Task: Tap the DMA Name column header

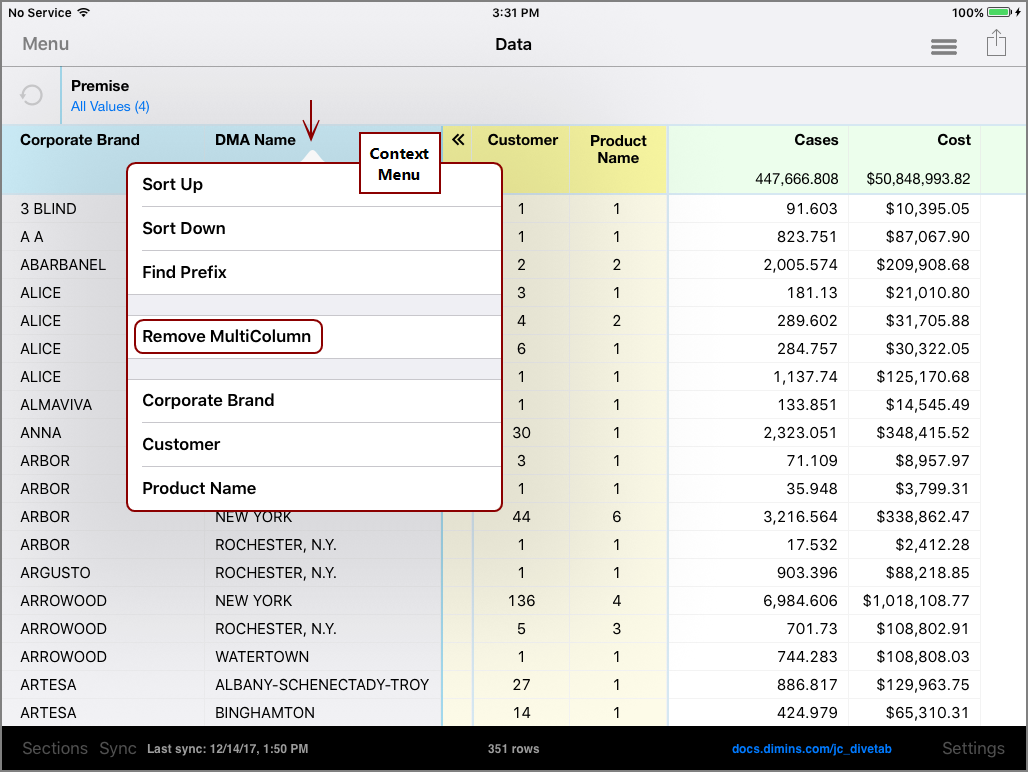Action: tap(255, 140)
